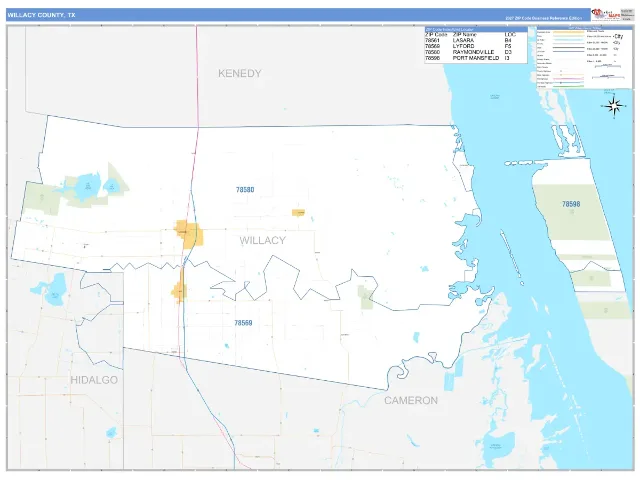The height and width of the screenshot is (480, 640).
Task: Click the compass rose icon
Action: (613, 107)
